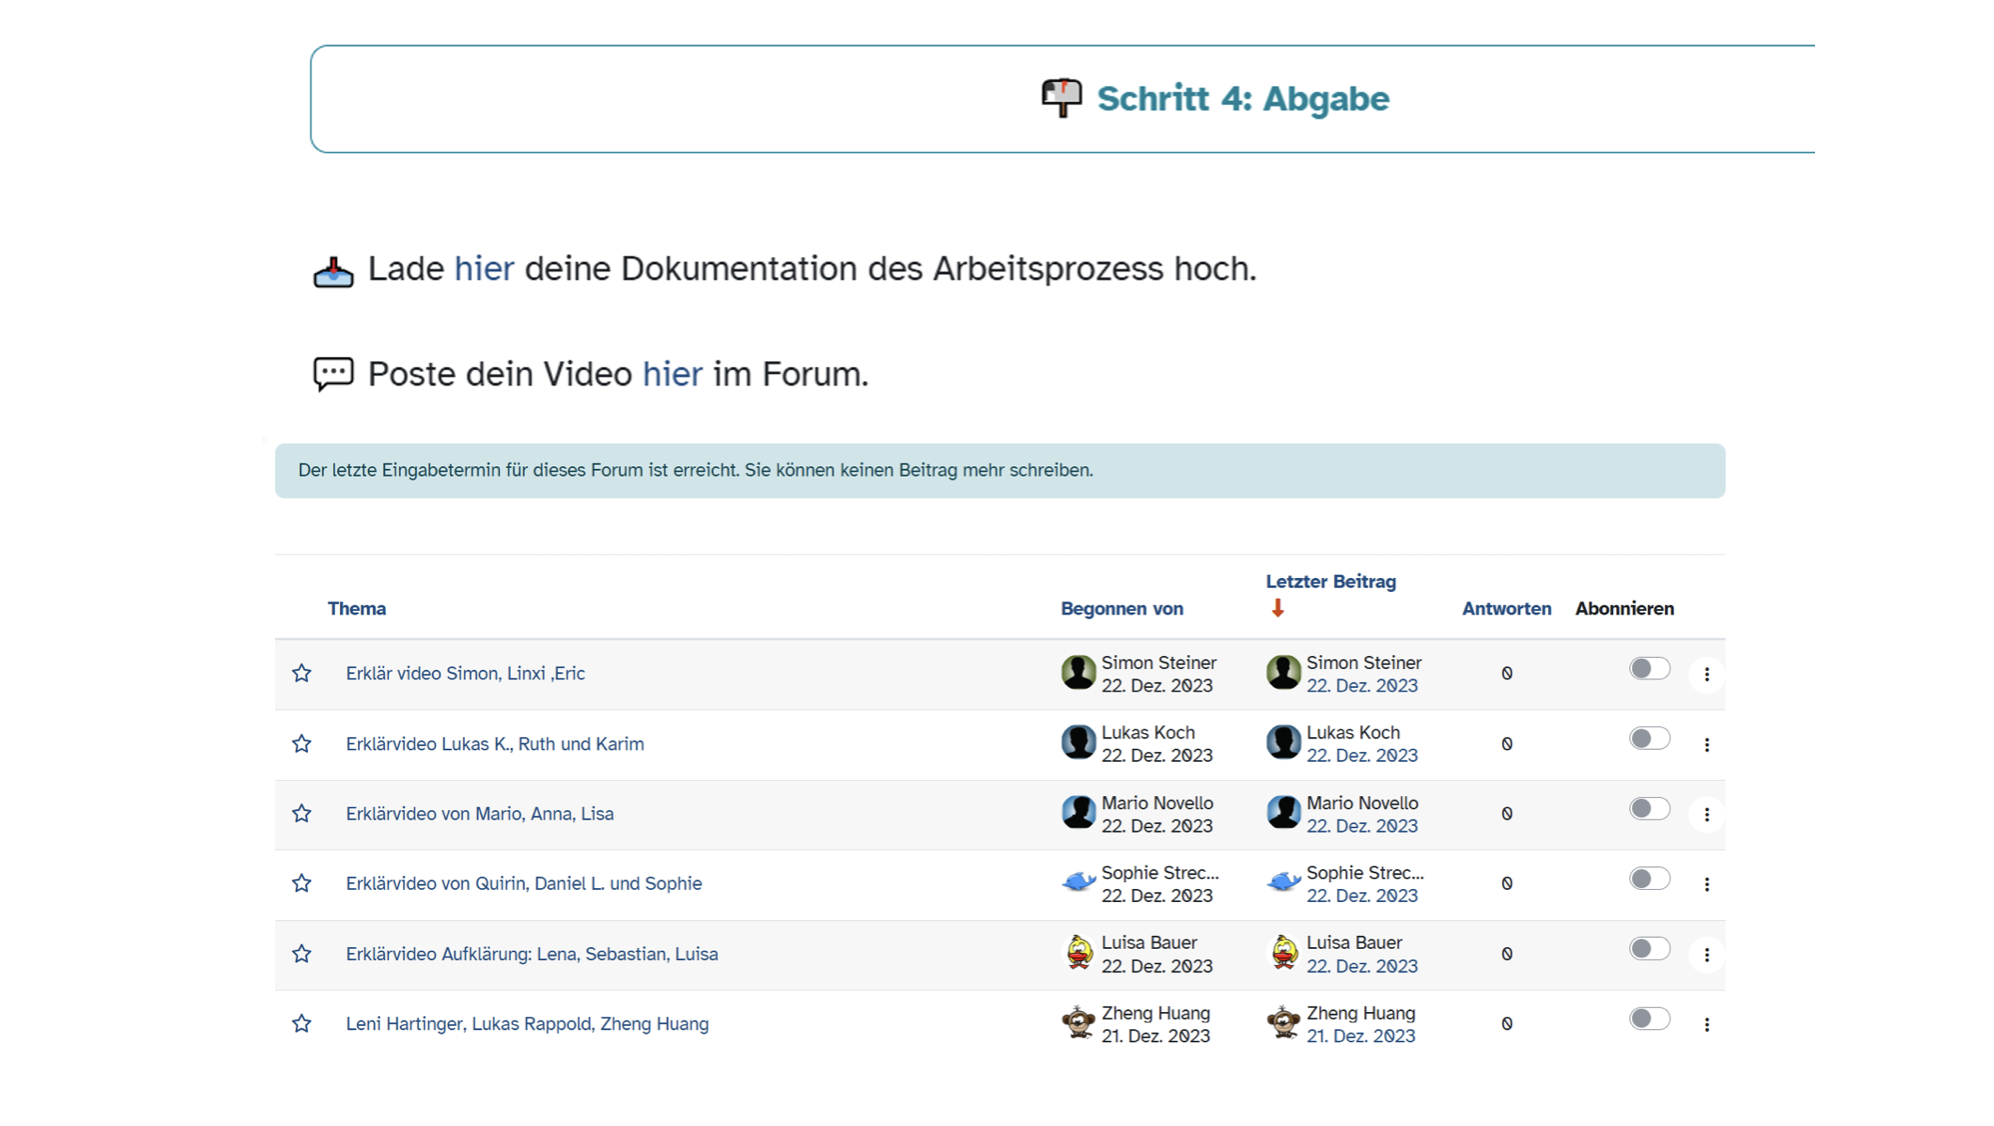Click Zheng Huang's monkey avatar in Letzter Beitrag
The height and width of the screenshot is (1126, 1994).
[1283, 1023]
